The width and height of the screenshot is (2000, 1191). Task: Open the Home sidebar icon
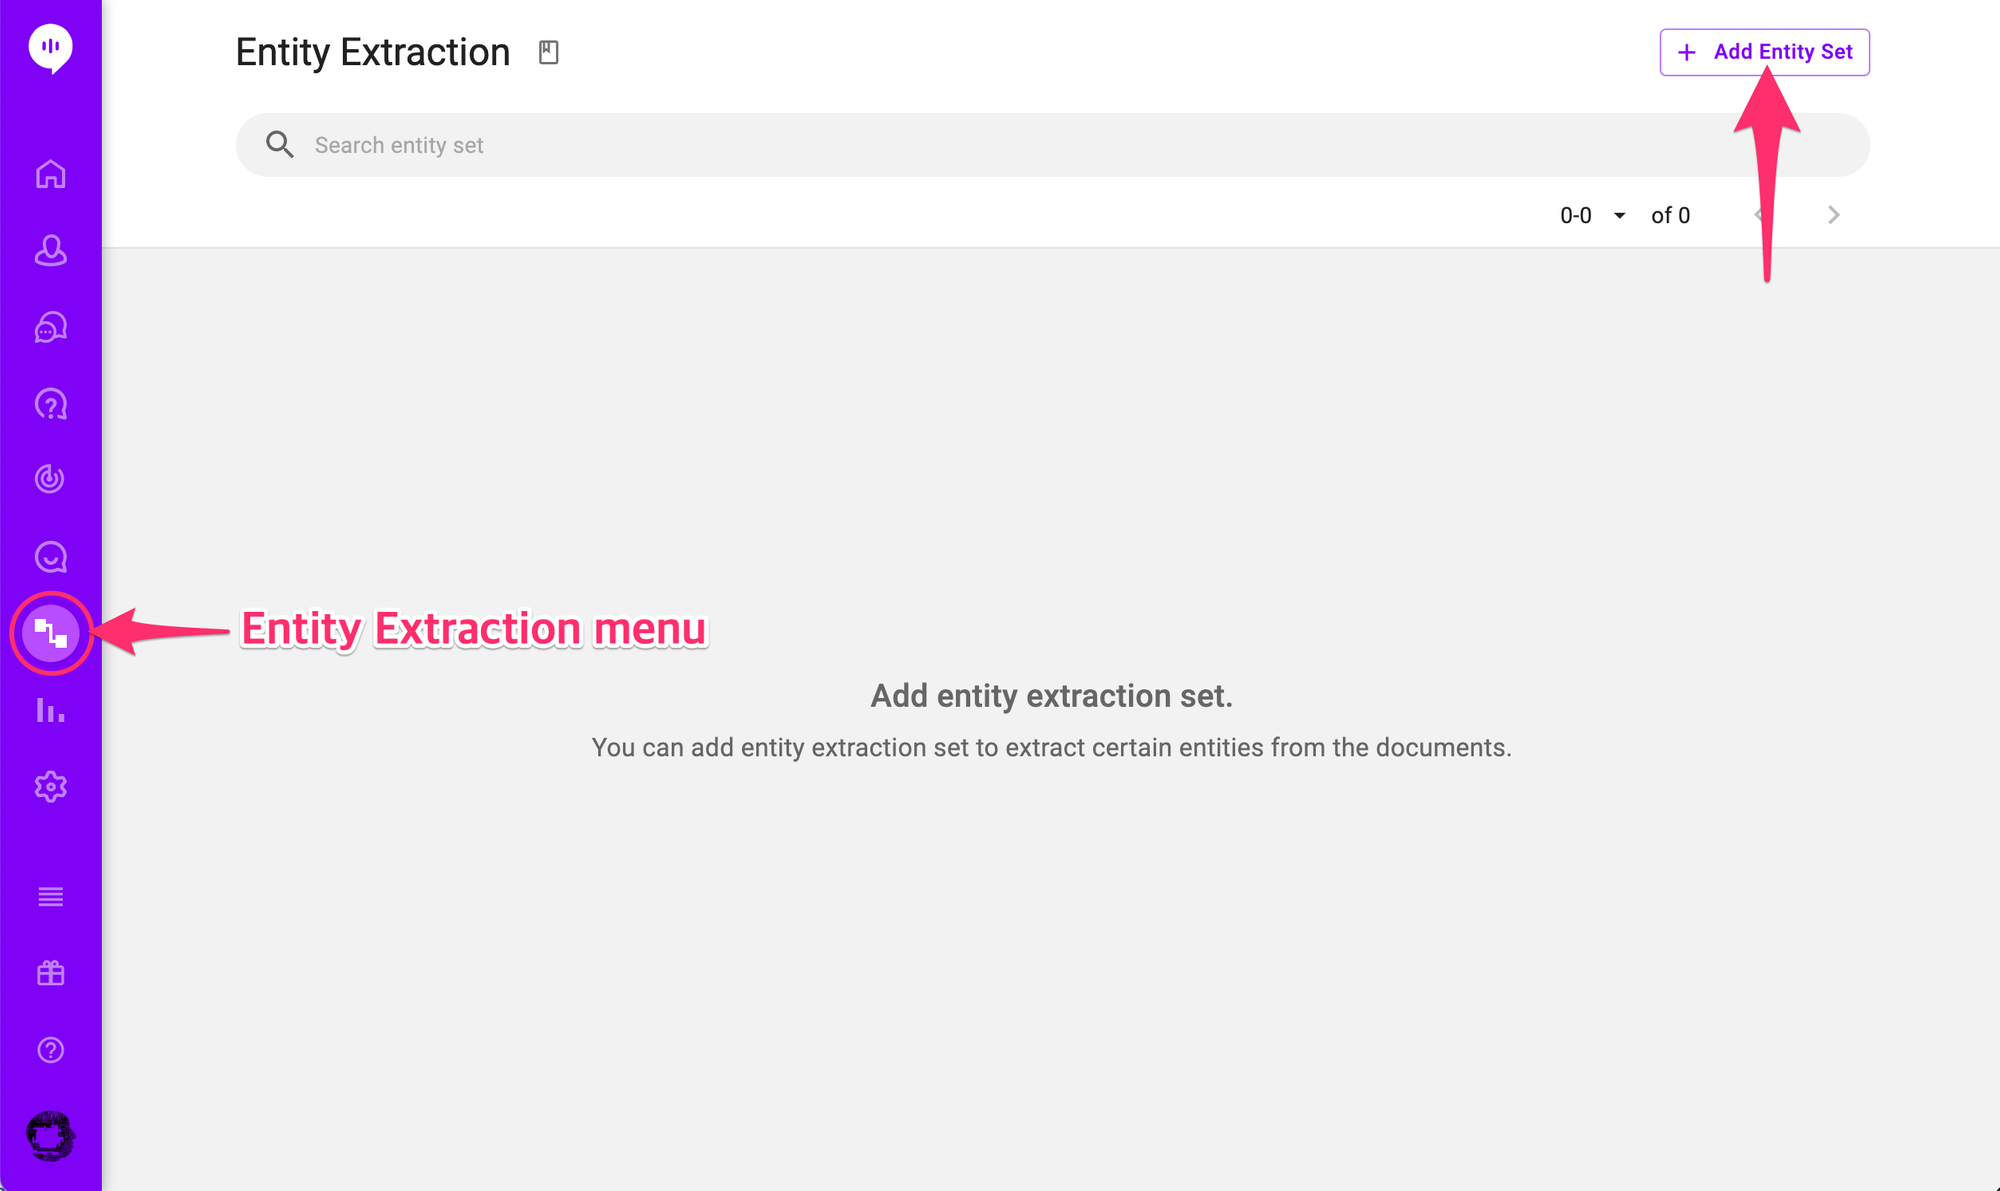pyautogui.click(x=50, y=174)
